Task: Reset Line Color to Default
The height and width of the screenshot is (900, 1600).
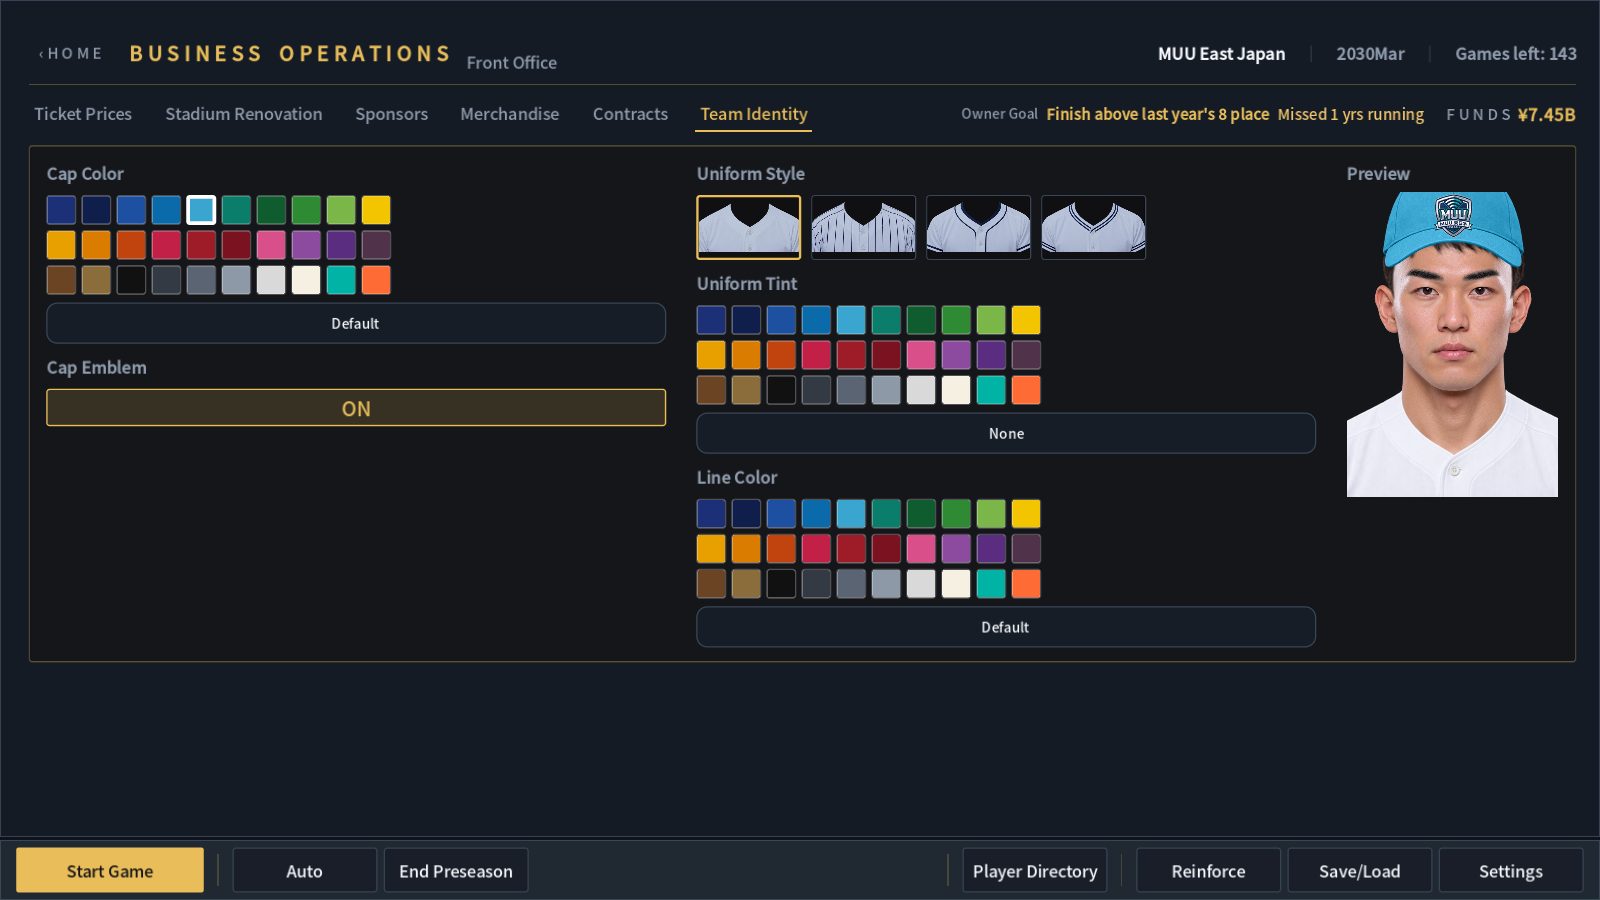Action: point(1006,628)
